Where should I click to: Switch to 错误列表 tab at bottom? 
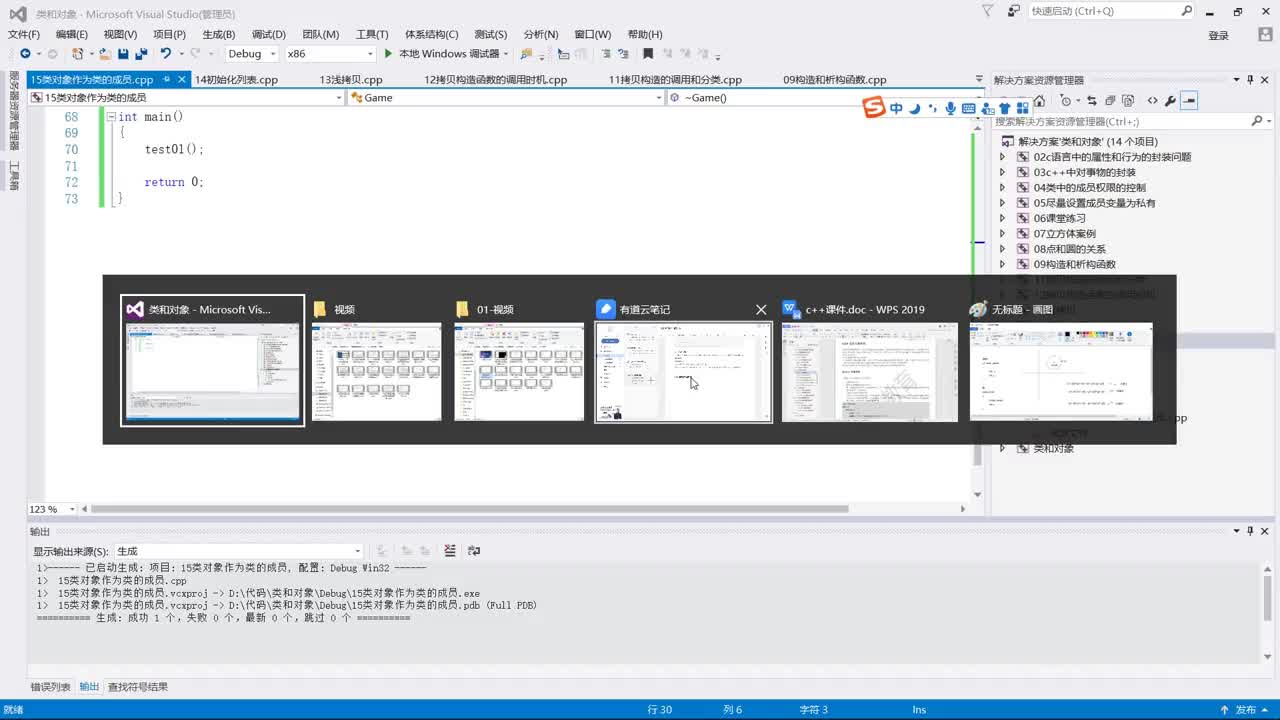(x=50, y=687)
